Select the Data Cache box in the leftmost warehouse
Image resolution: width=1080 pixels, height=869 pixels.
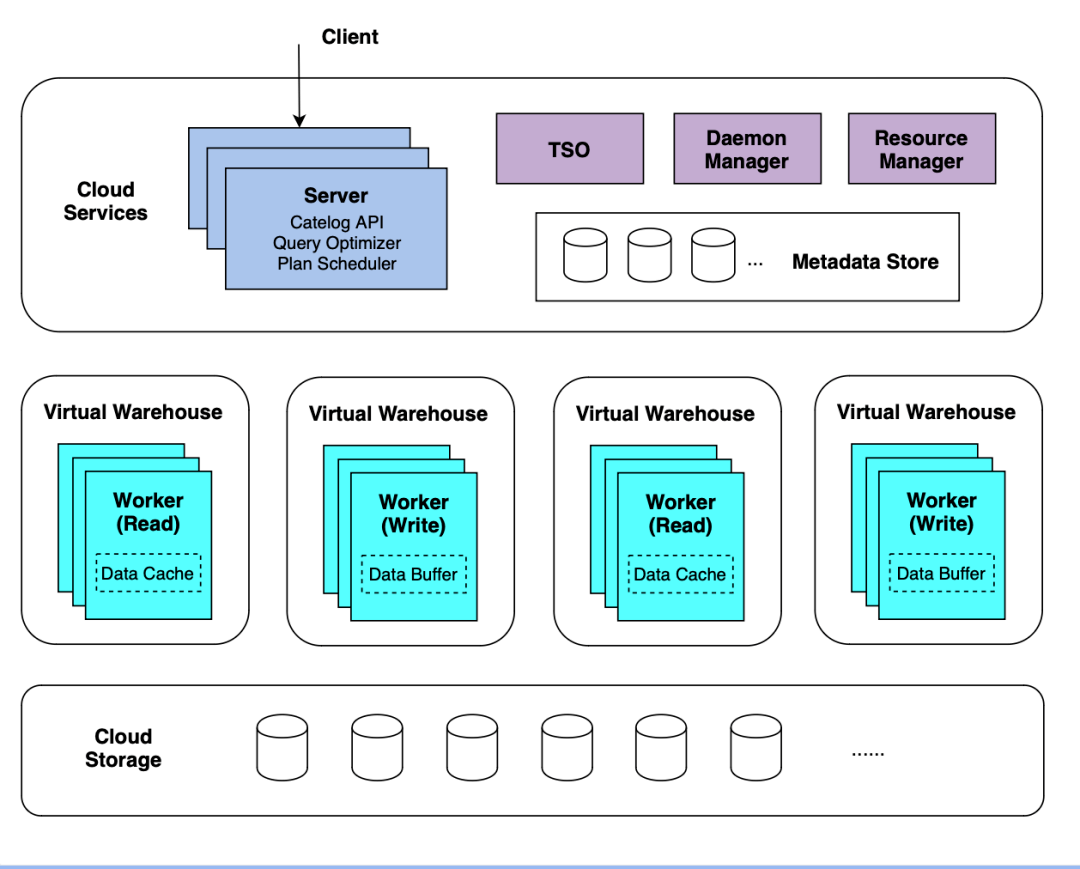point(148,573)
